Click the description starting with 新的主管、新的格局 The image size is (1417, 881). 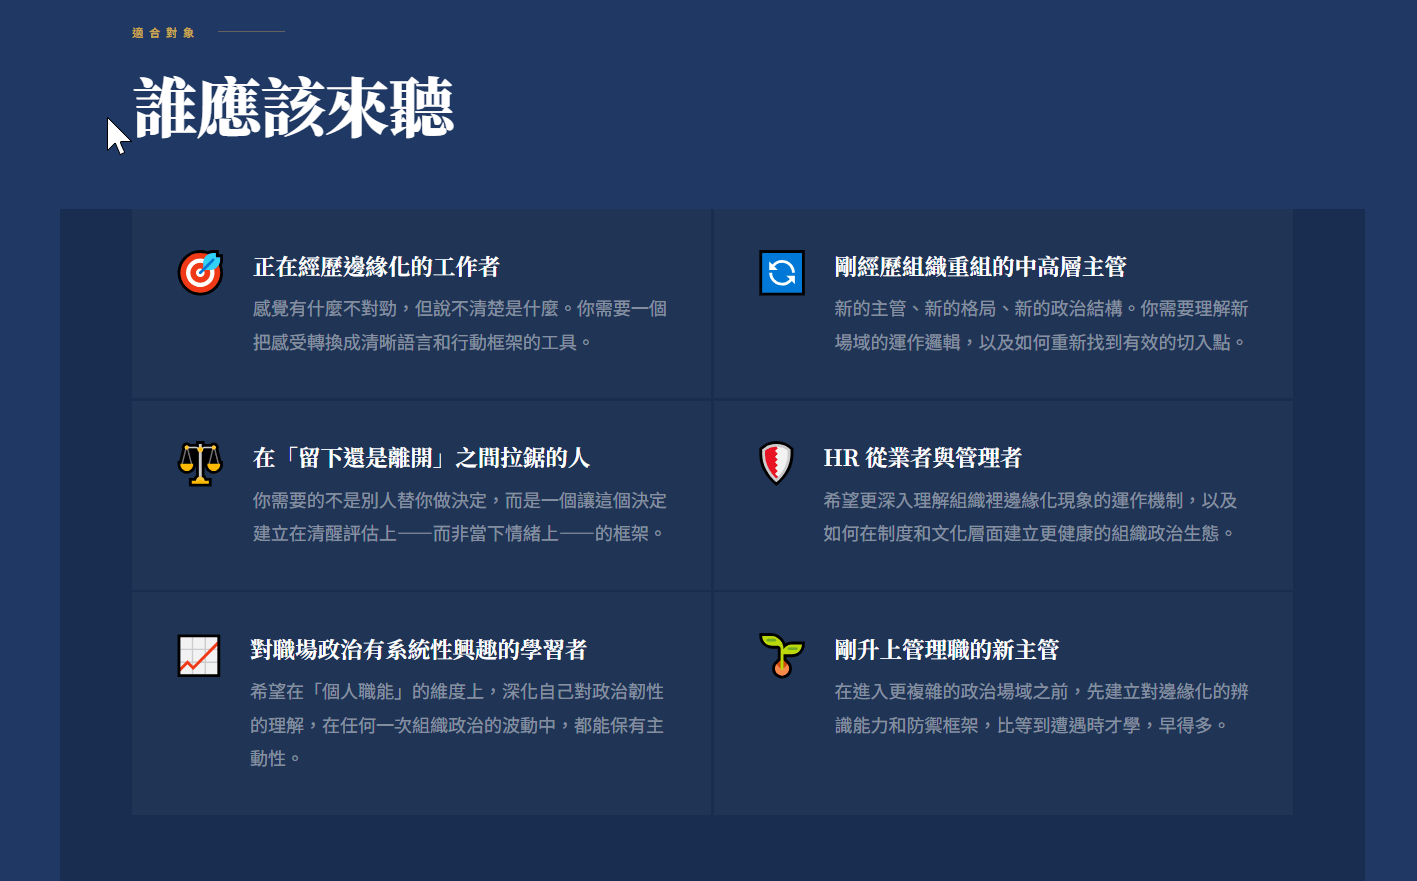point(1041,325)
